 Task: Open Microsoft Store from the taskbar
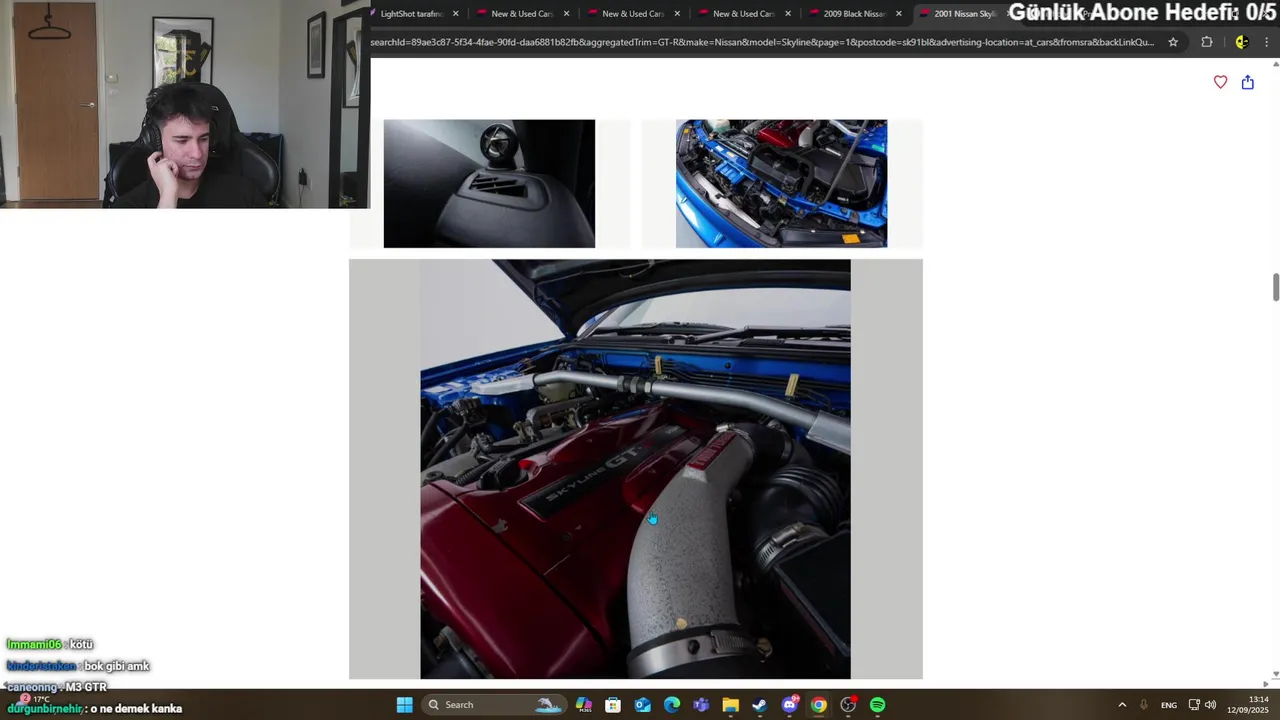613,705
